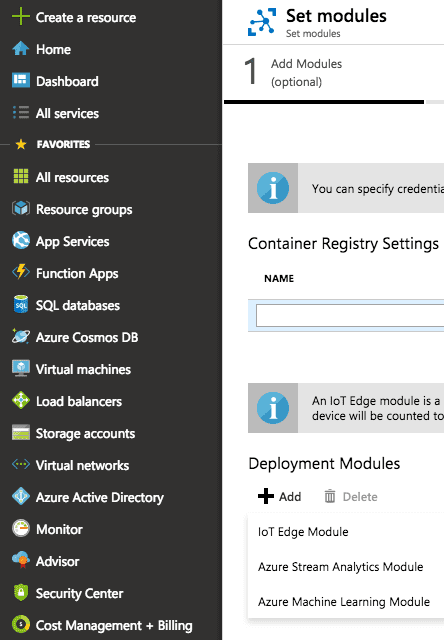
Task: Open Dashboard from sidebar
Action: coord(67,81)
